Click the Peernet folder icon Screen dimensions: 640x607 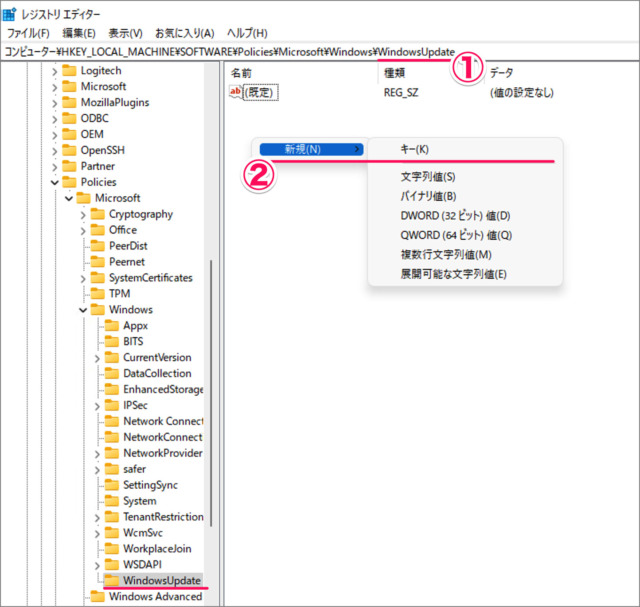tap(98, 262)
